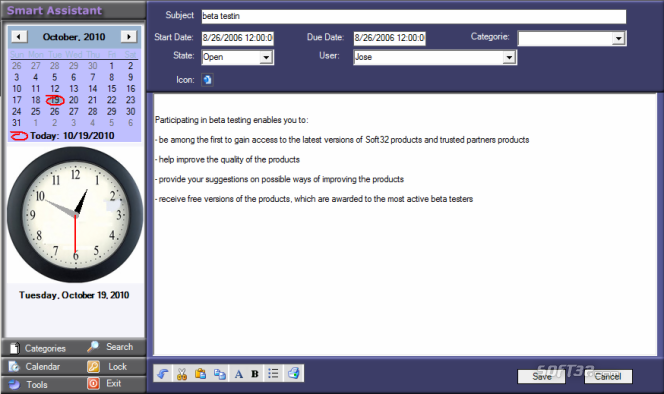This screenshot has height=394, width=664.
Task: Click the Lock key icon
Action: 93,366
